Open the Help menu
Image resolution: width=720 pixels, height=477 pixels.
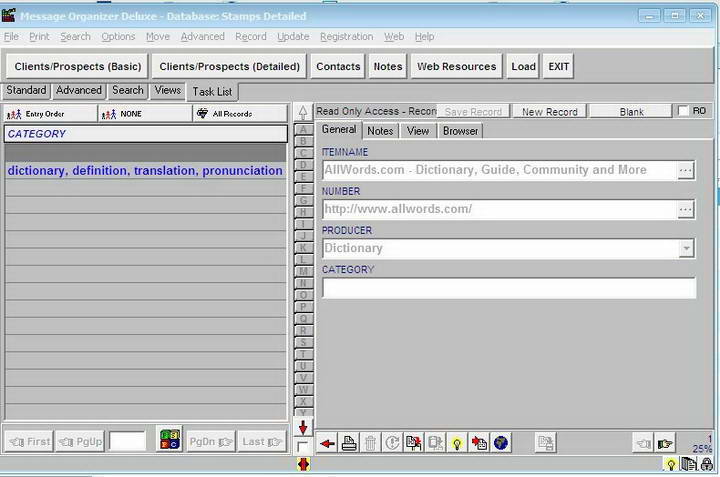click(424, 37)
